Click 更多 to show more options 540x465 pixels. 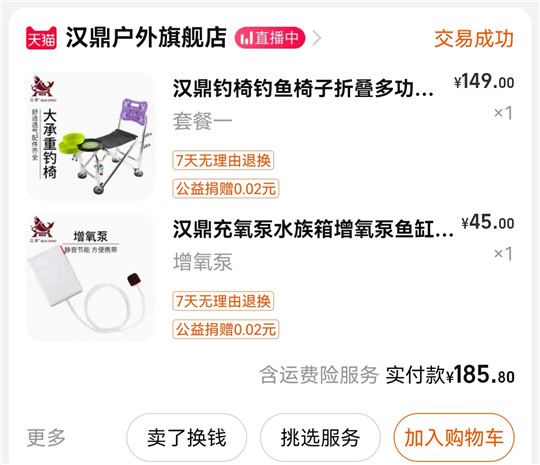46,437
